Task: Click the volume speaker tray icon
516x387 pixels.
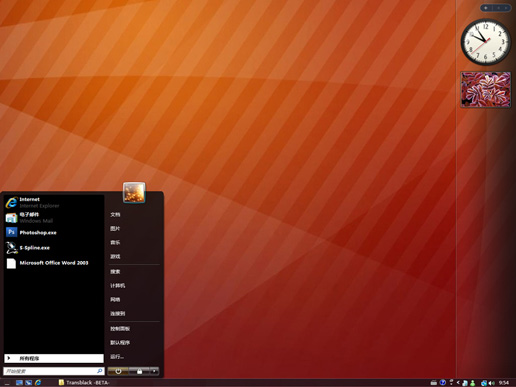Action: coord(492,383)
